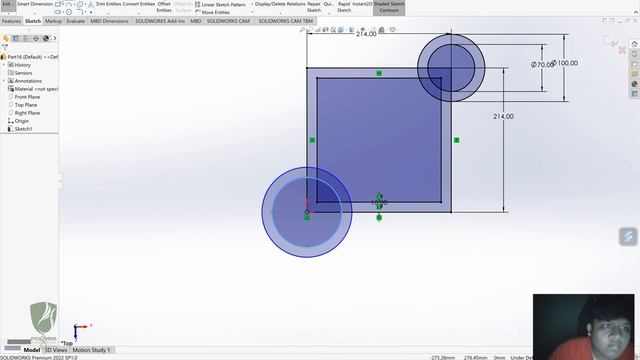The image size is (640, 360).
Task: Select the Sketch Fillet tool
Action: (80, 12)
